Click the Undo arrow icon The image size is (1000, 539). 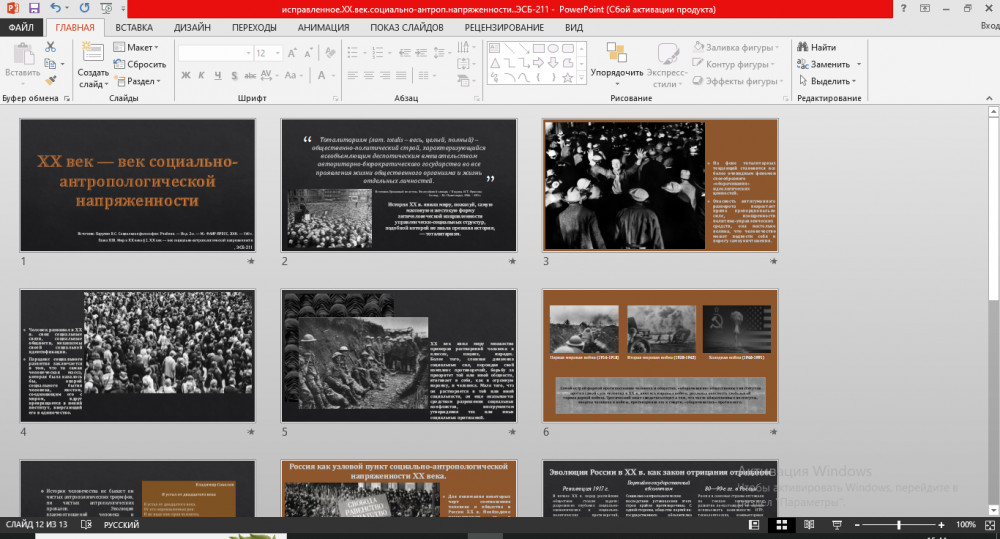55,8
